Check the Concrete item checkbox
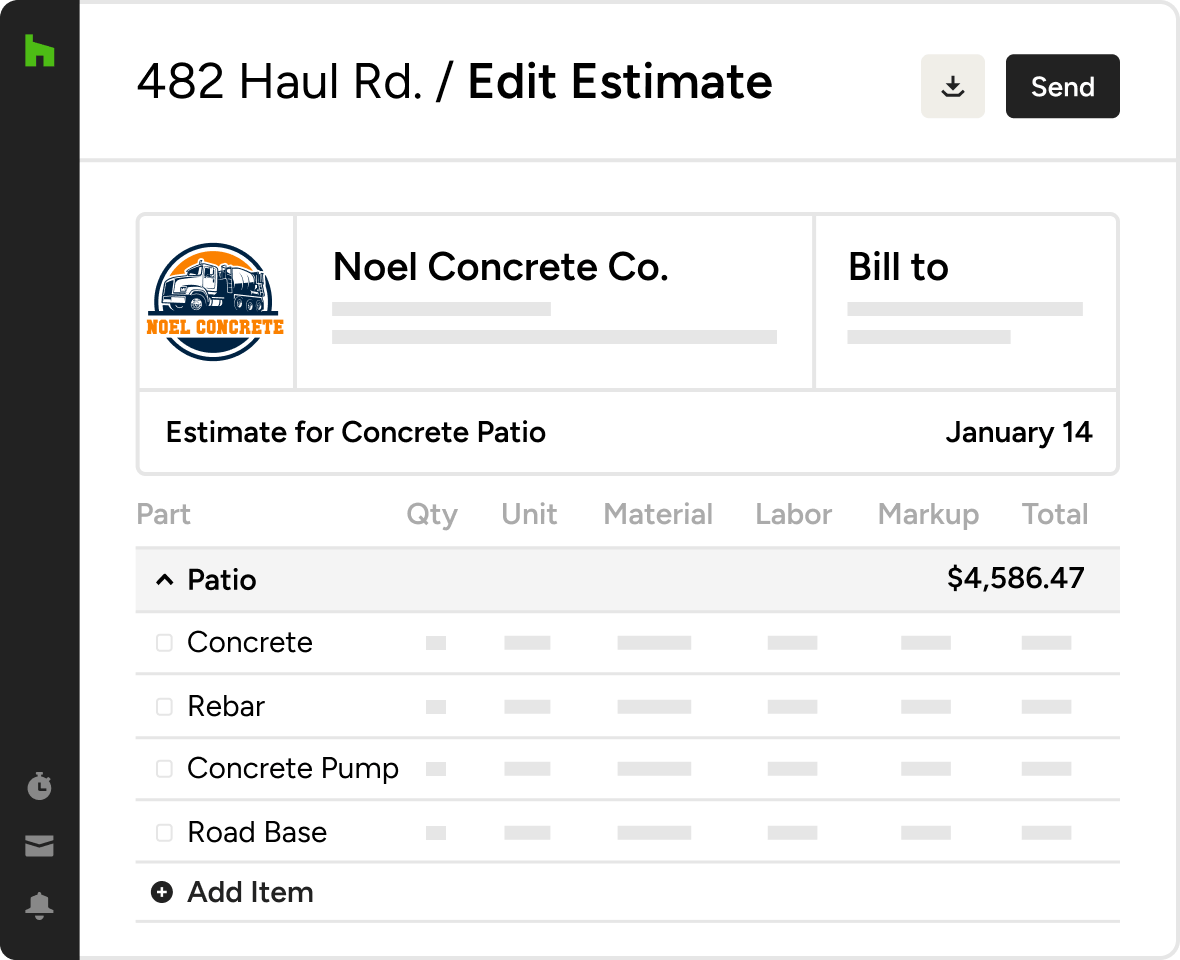This screenshot has width=1180, height=960. pyautogui.click(x=164, y=643)
